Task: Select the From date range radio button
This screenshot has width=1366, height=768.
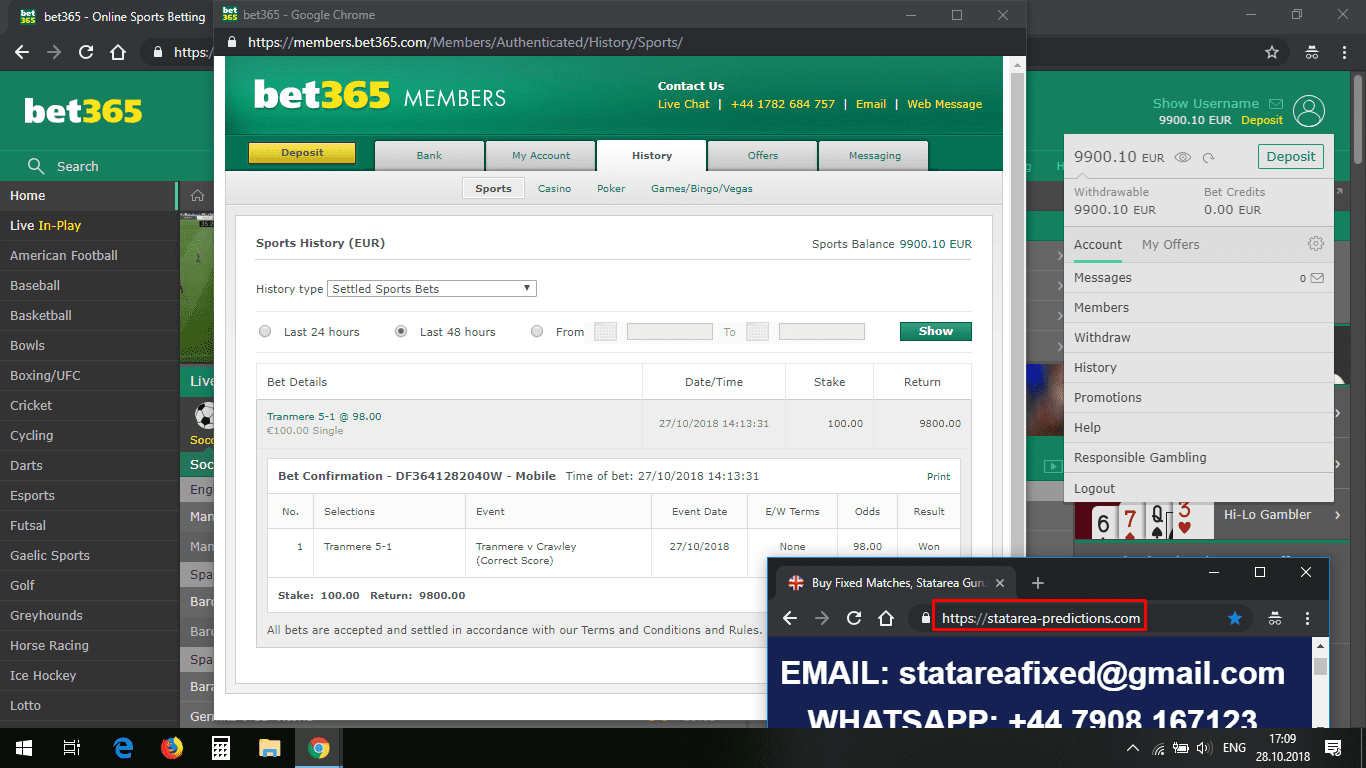Action: click(x=537, y=331)
